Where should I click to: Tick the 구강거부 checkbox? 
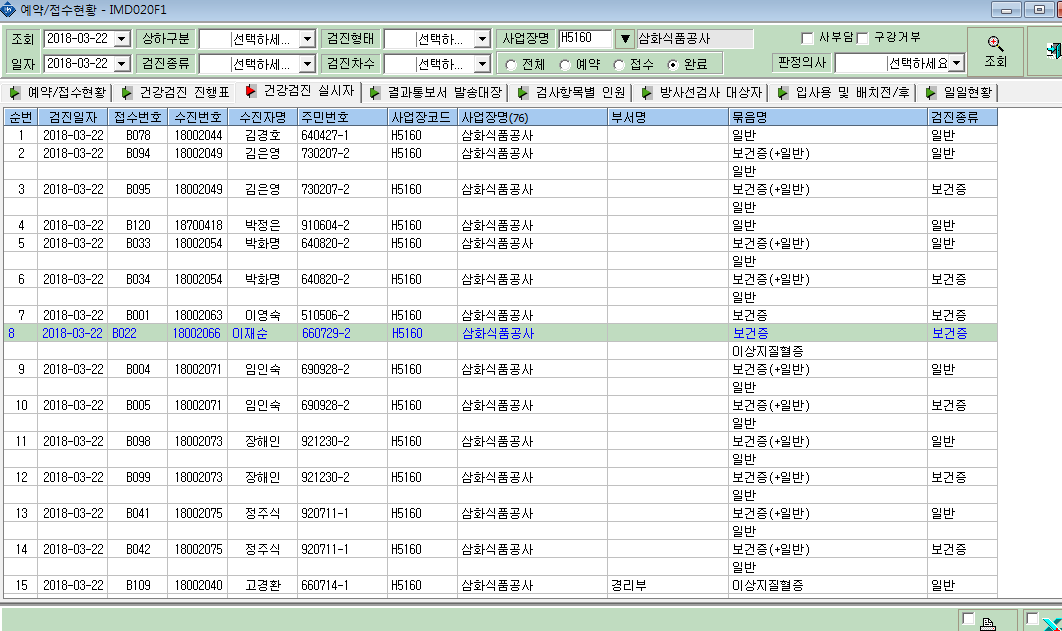coord(862,38)
